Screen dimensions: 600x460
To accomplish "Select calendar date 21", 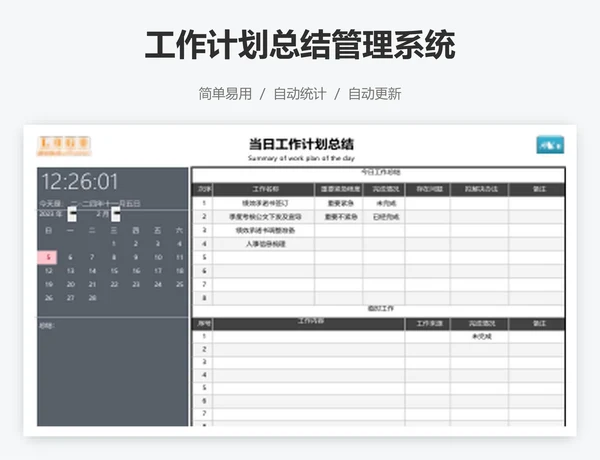I will (x=92, y=284).
